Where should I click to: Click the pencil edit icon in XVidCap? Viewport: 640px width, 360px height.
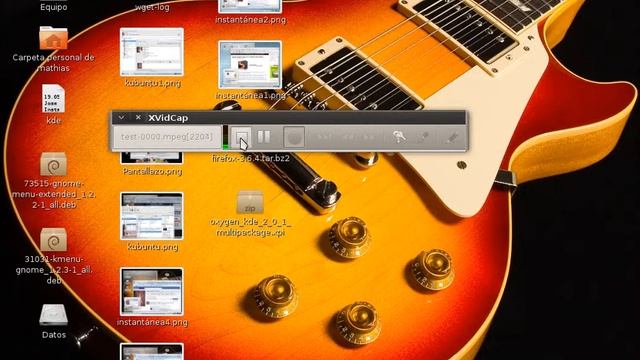click(x=452, y=137)
